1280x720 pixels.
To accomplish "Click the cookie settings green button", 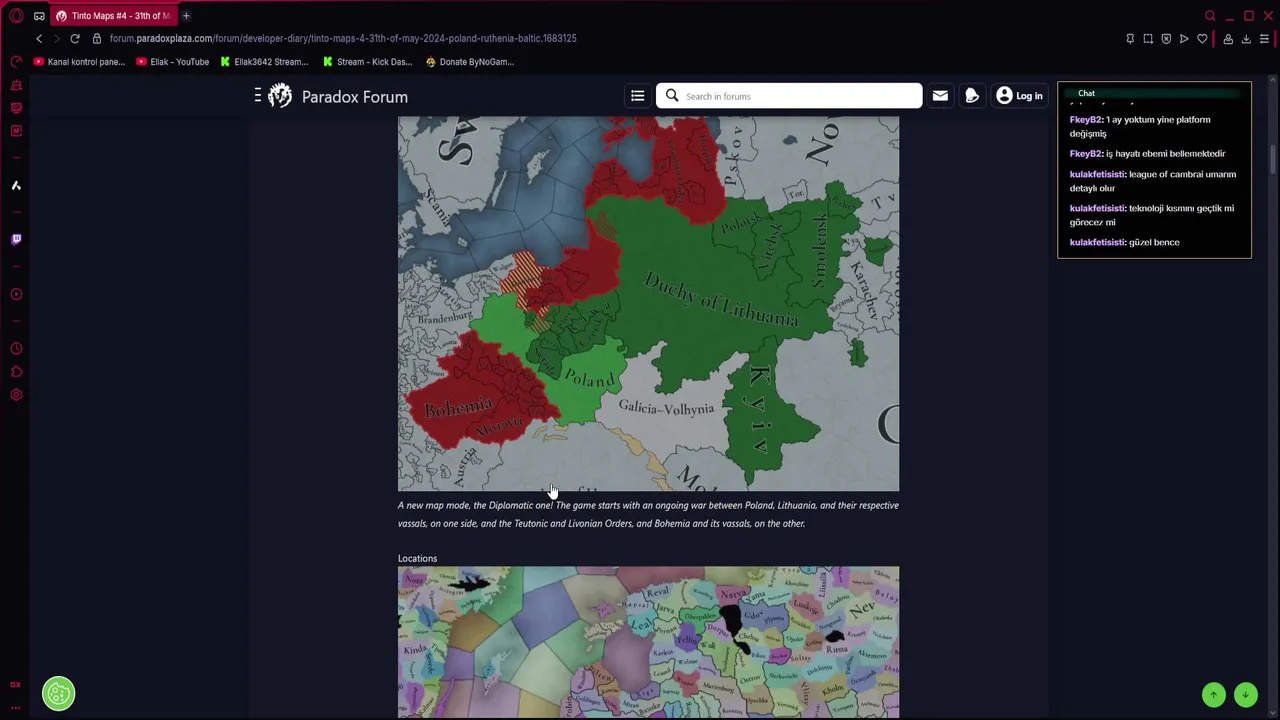I will [x=58, y=693].
